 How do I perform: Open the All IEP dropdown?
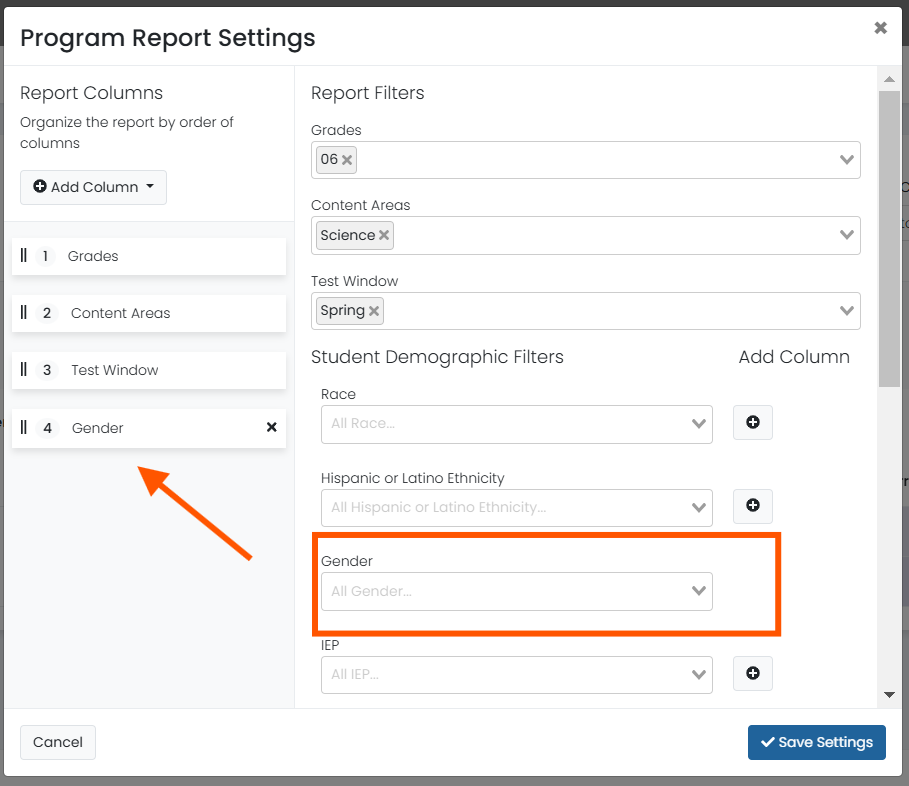(517, 675)
